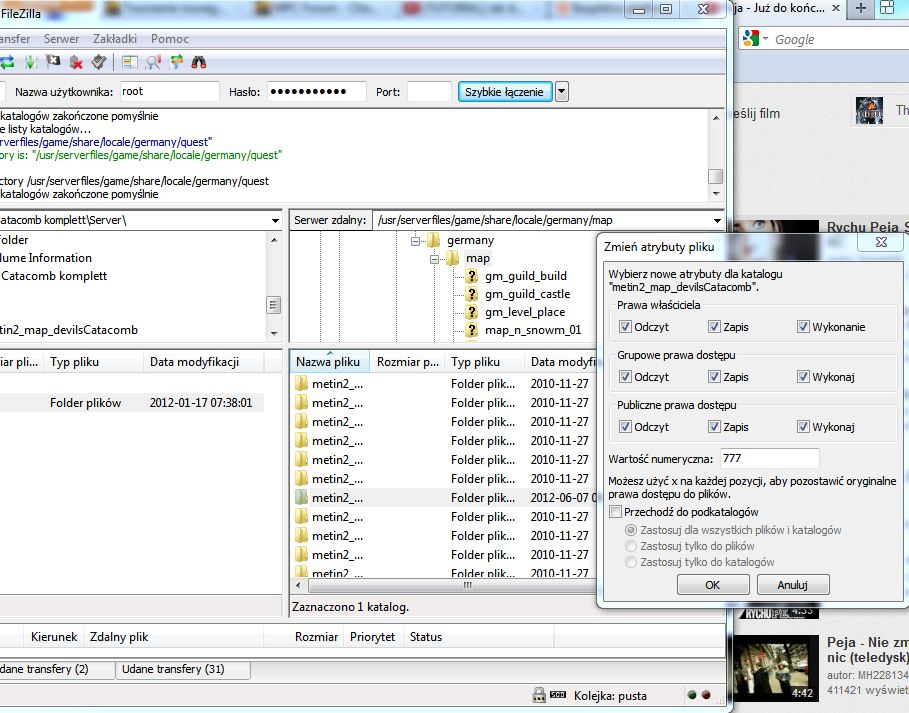Disconnect from server via red X icon

[x=76, y=62]
